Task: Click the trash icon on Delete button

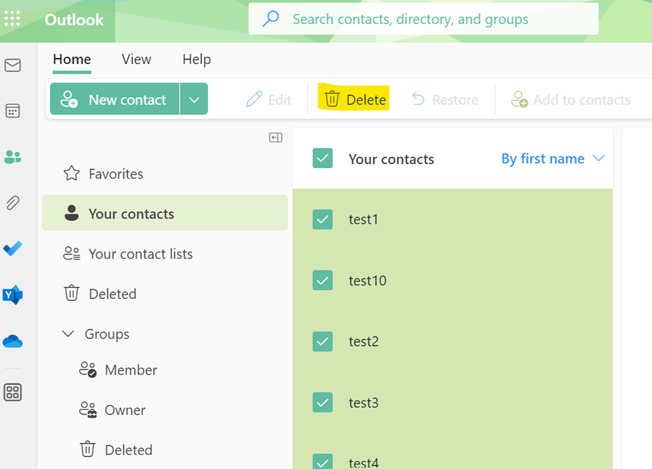Action: pos(332,99)
